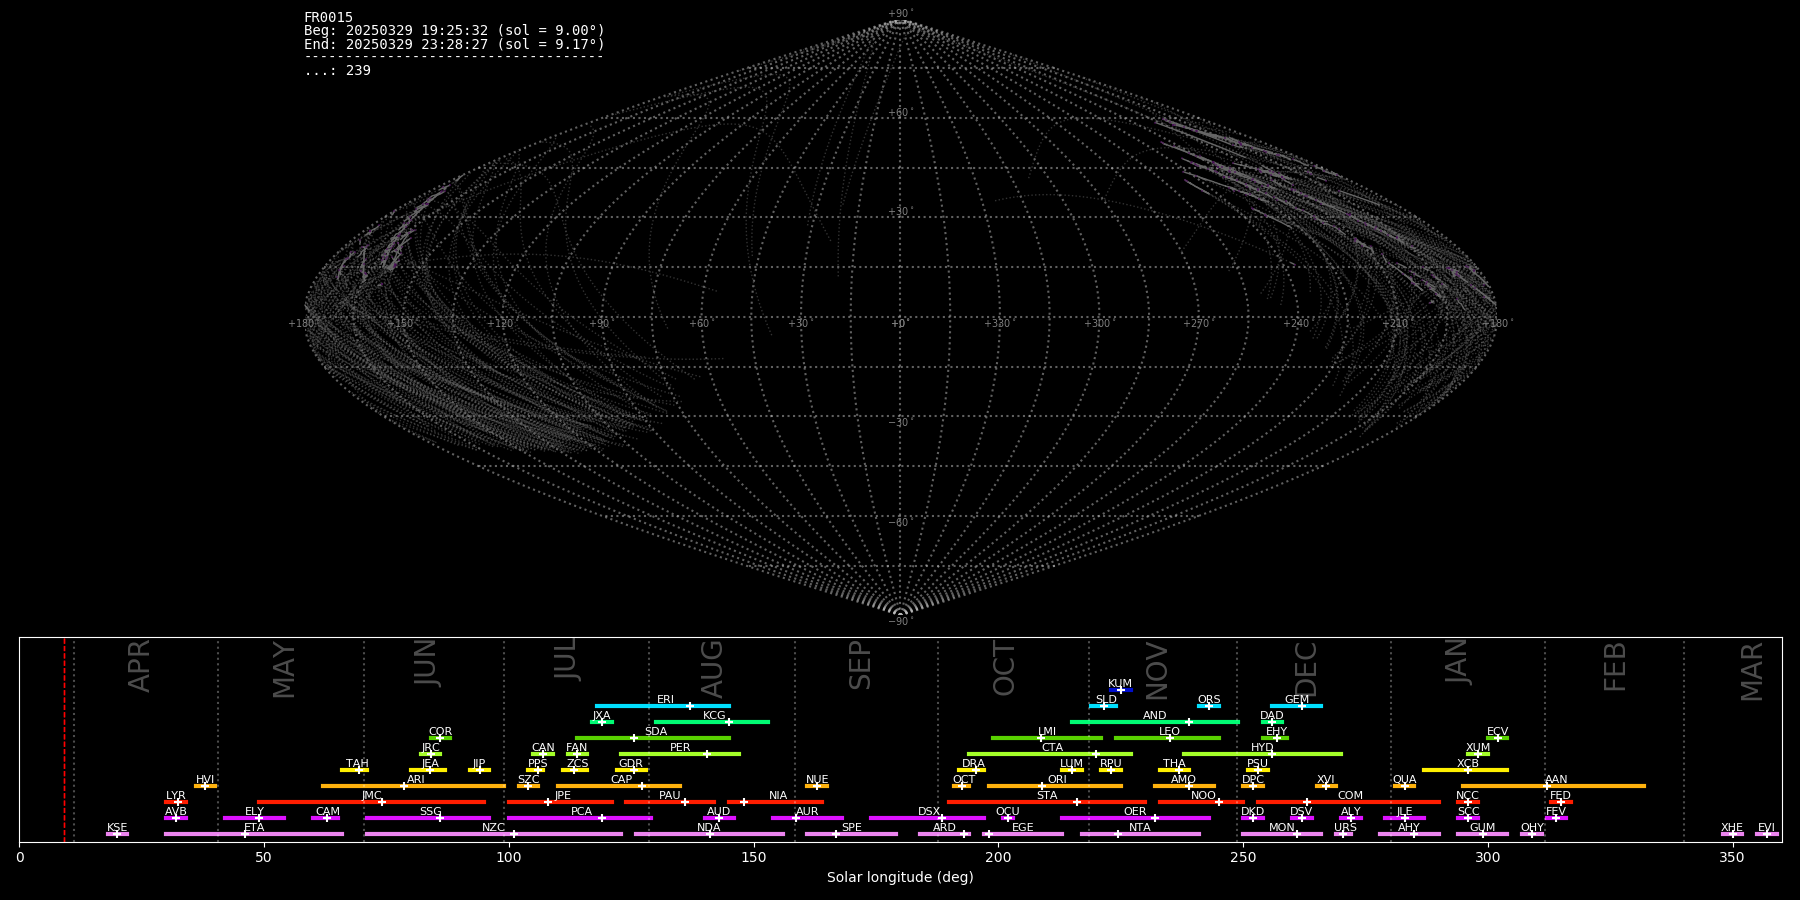Click the yellow XCB shower bar
1800x900 pixels.
pos(1465,770)
